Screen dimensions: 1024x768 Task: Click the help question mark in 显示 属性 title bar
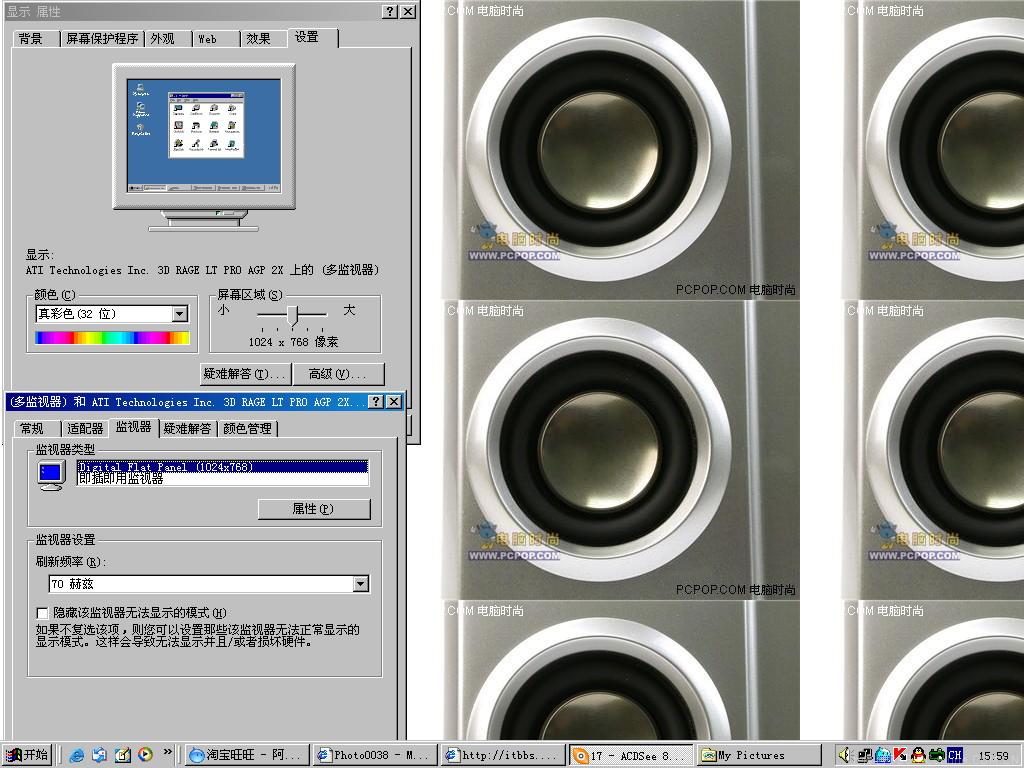point(389,12)
